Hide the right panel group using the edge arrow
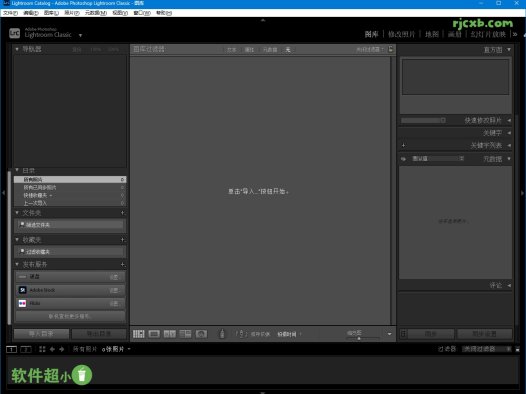Viewport: 526px width, 394px height. click(522, 193)
